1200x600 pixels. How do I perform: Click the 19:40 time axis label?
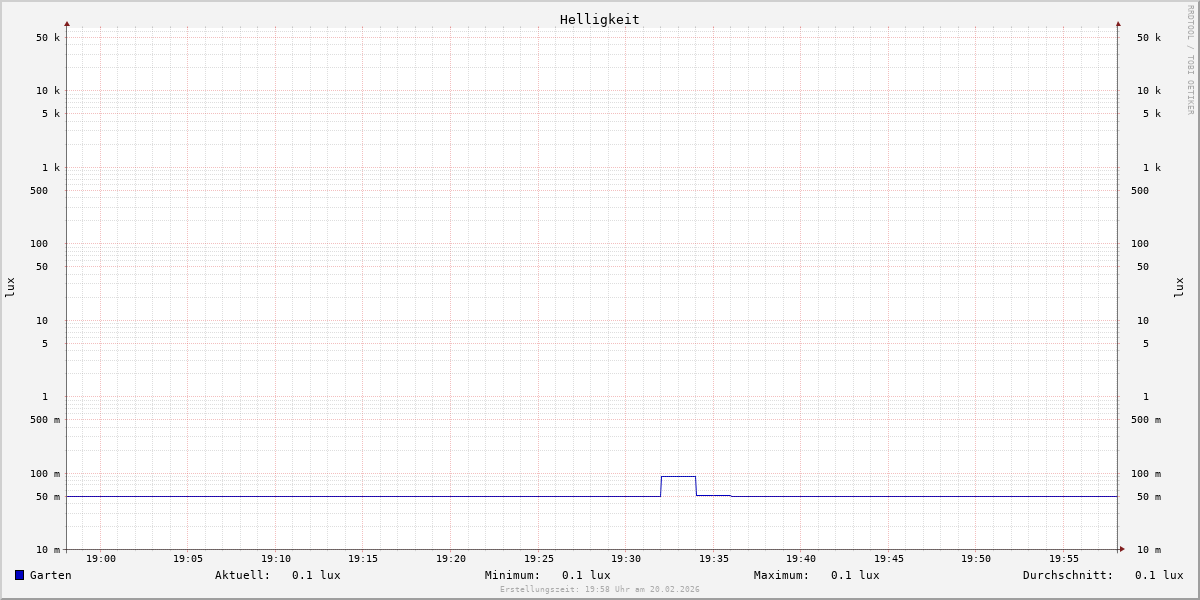click(801, 559)
